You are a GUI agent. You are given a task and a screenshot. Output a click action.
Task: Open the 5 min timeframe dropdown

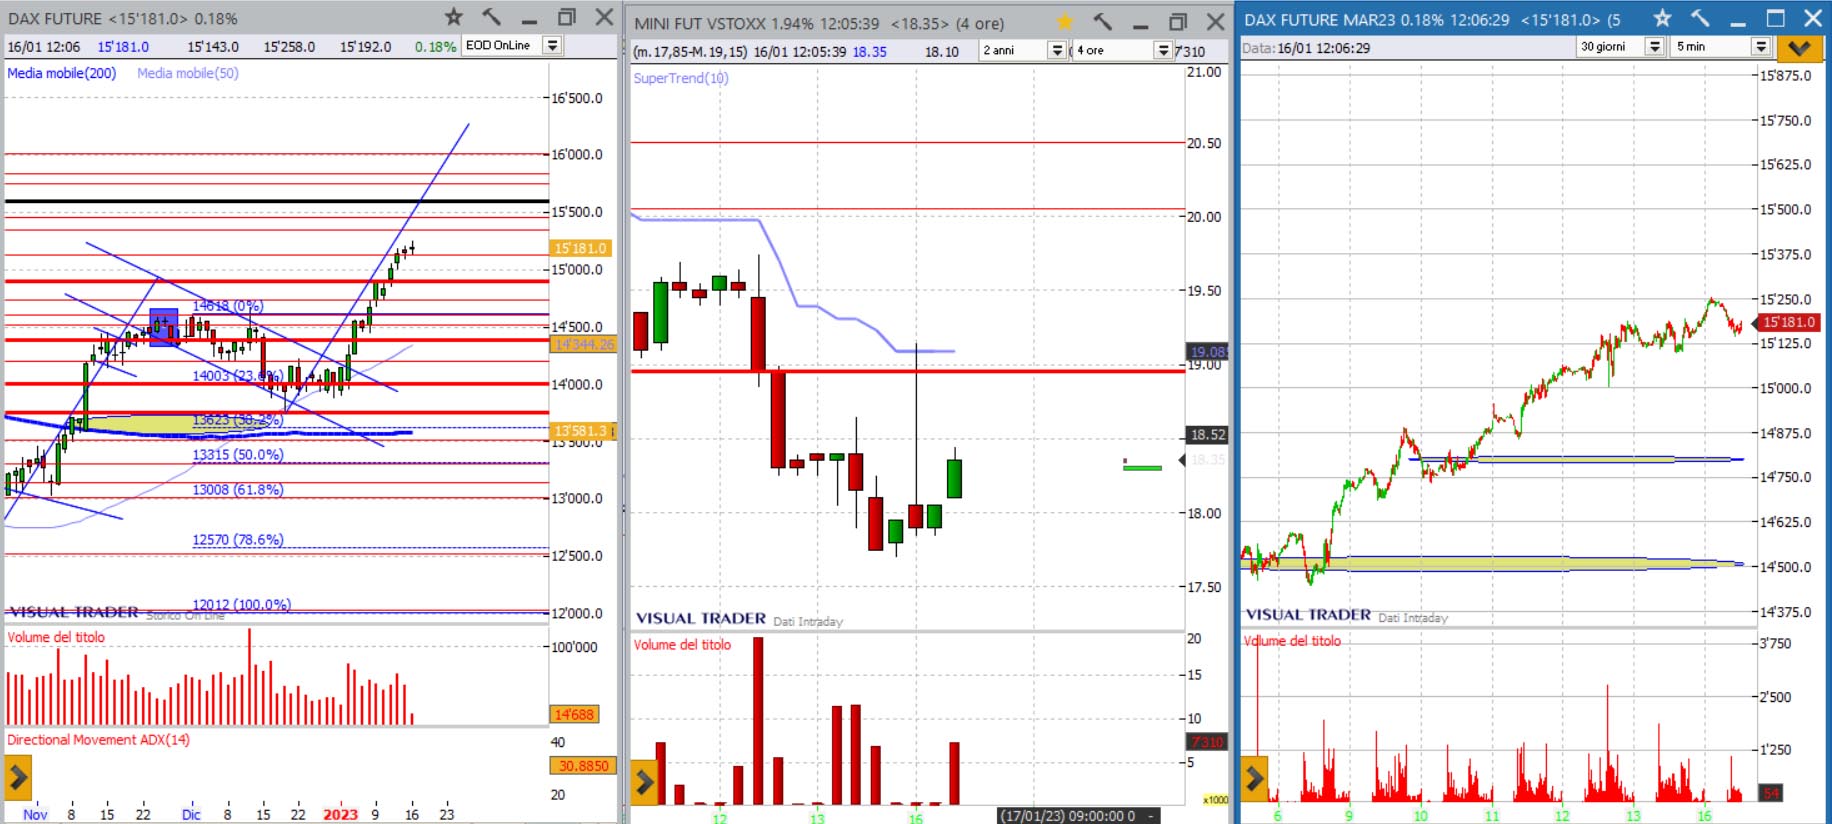click(x=1761, y=46)
